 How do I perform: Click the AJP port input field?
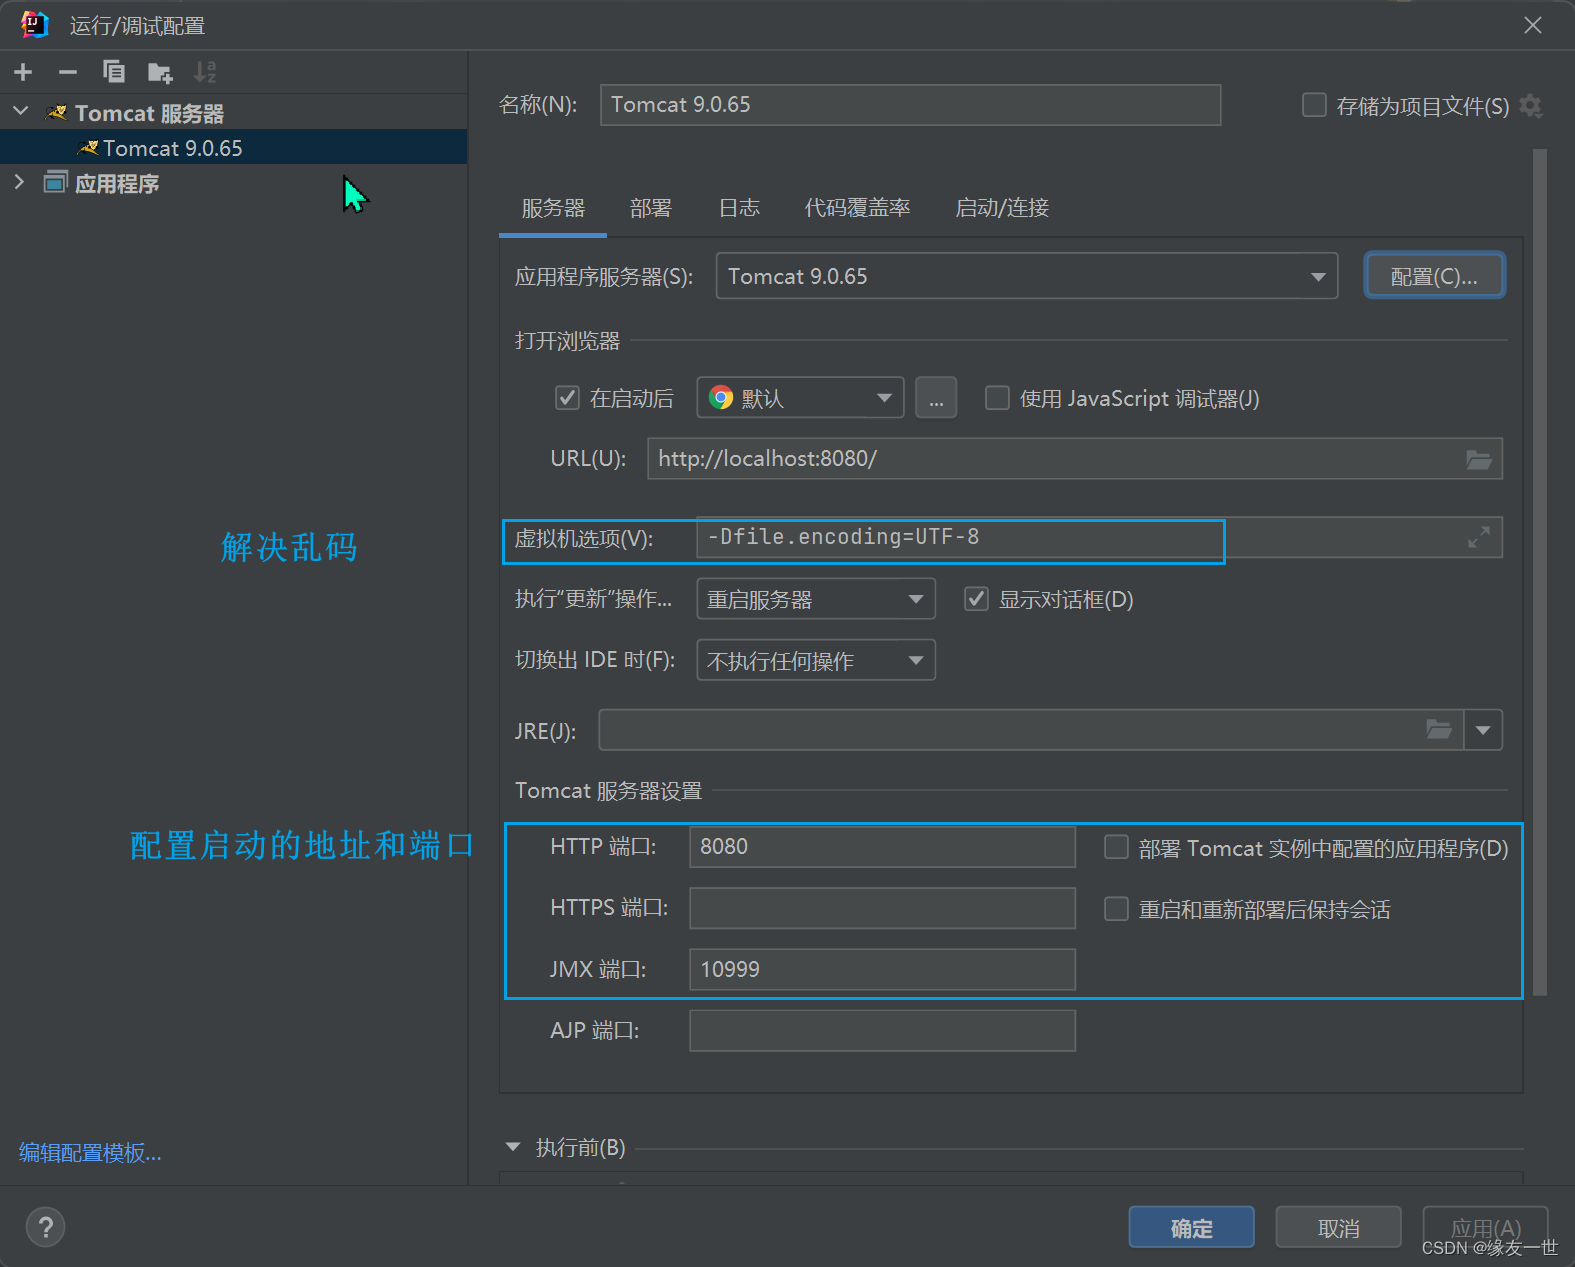point(882,1030)
